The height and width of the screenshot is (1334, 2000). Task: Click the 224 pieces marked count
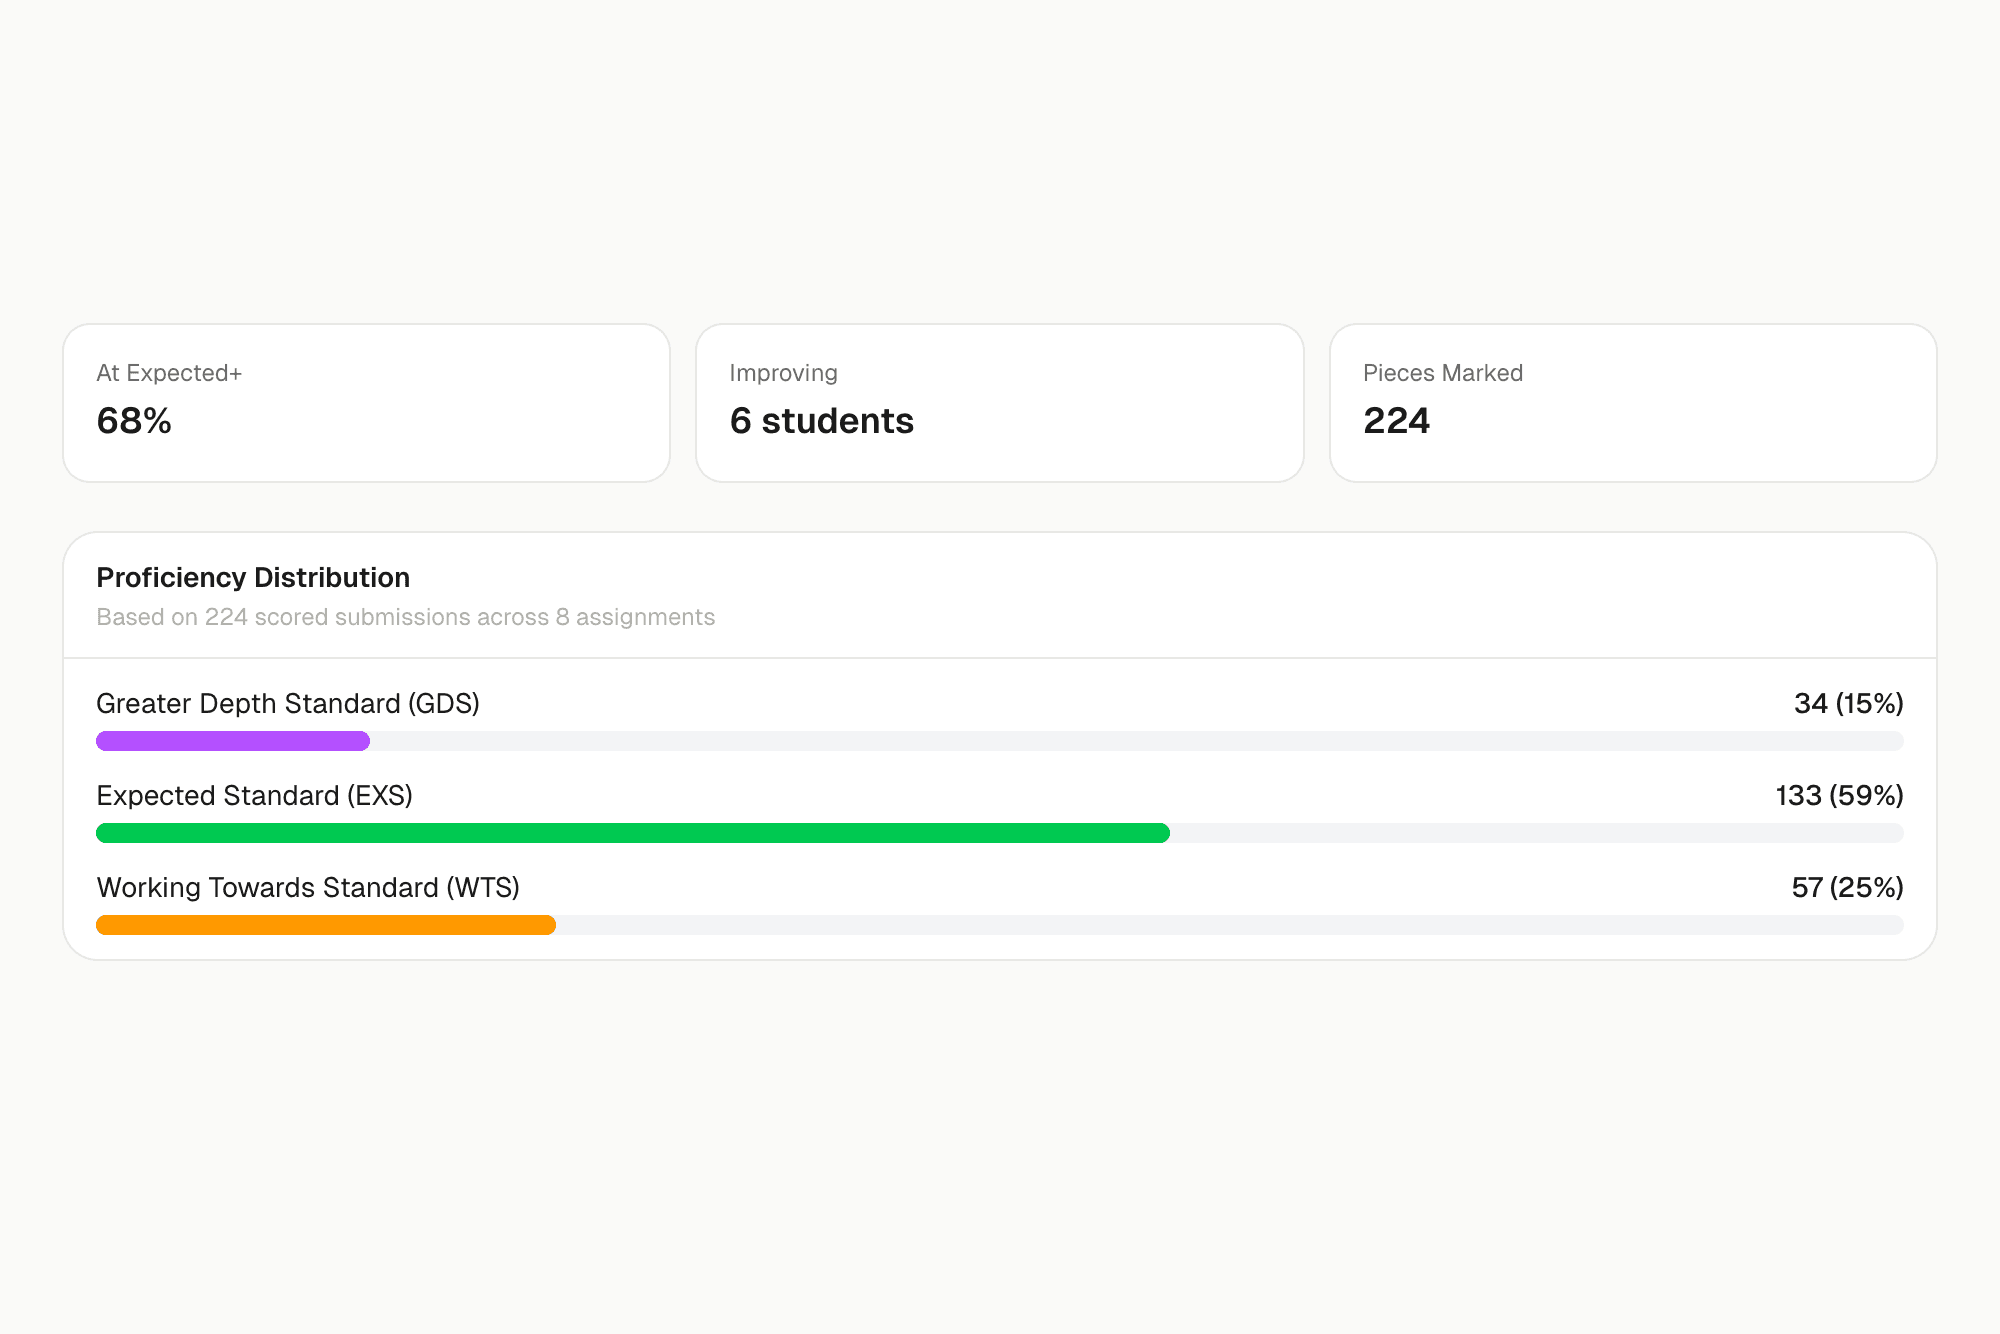(1396, 421)
